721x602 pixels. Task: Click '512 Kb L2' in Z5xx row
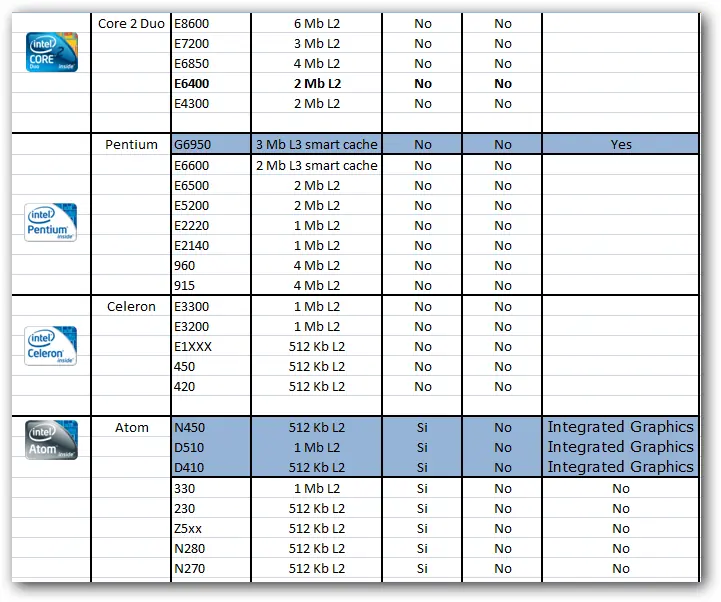(x=317, y=528)
